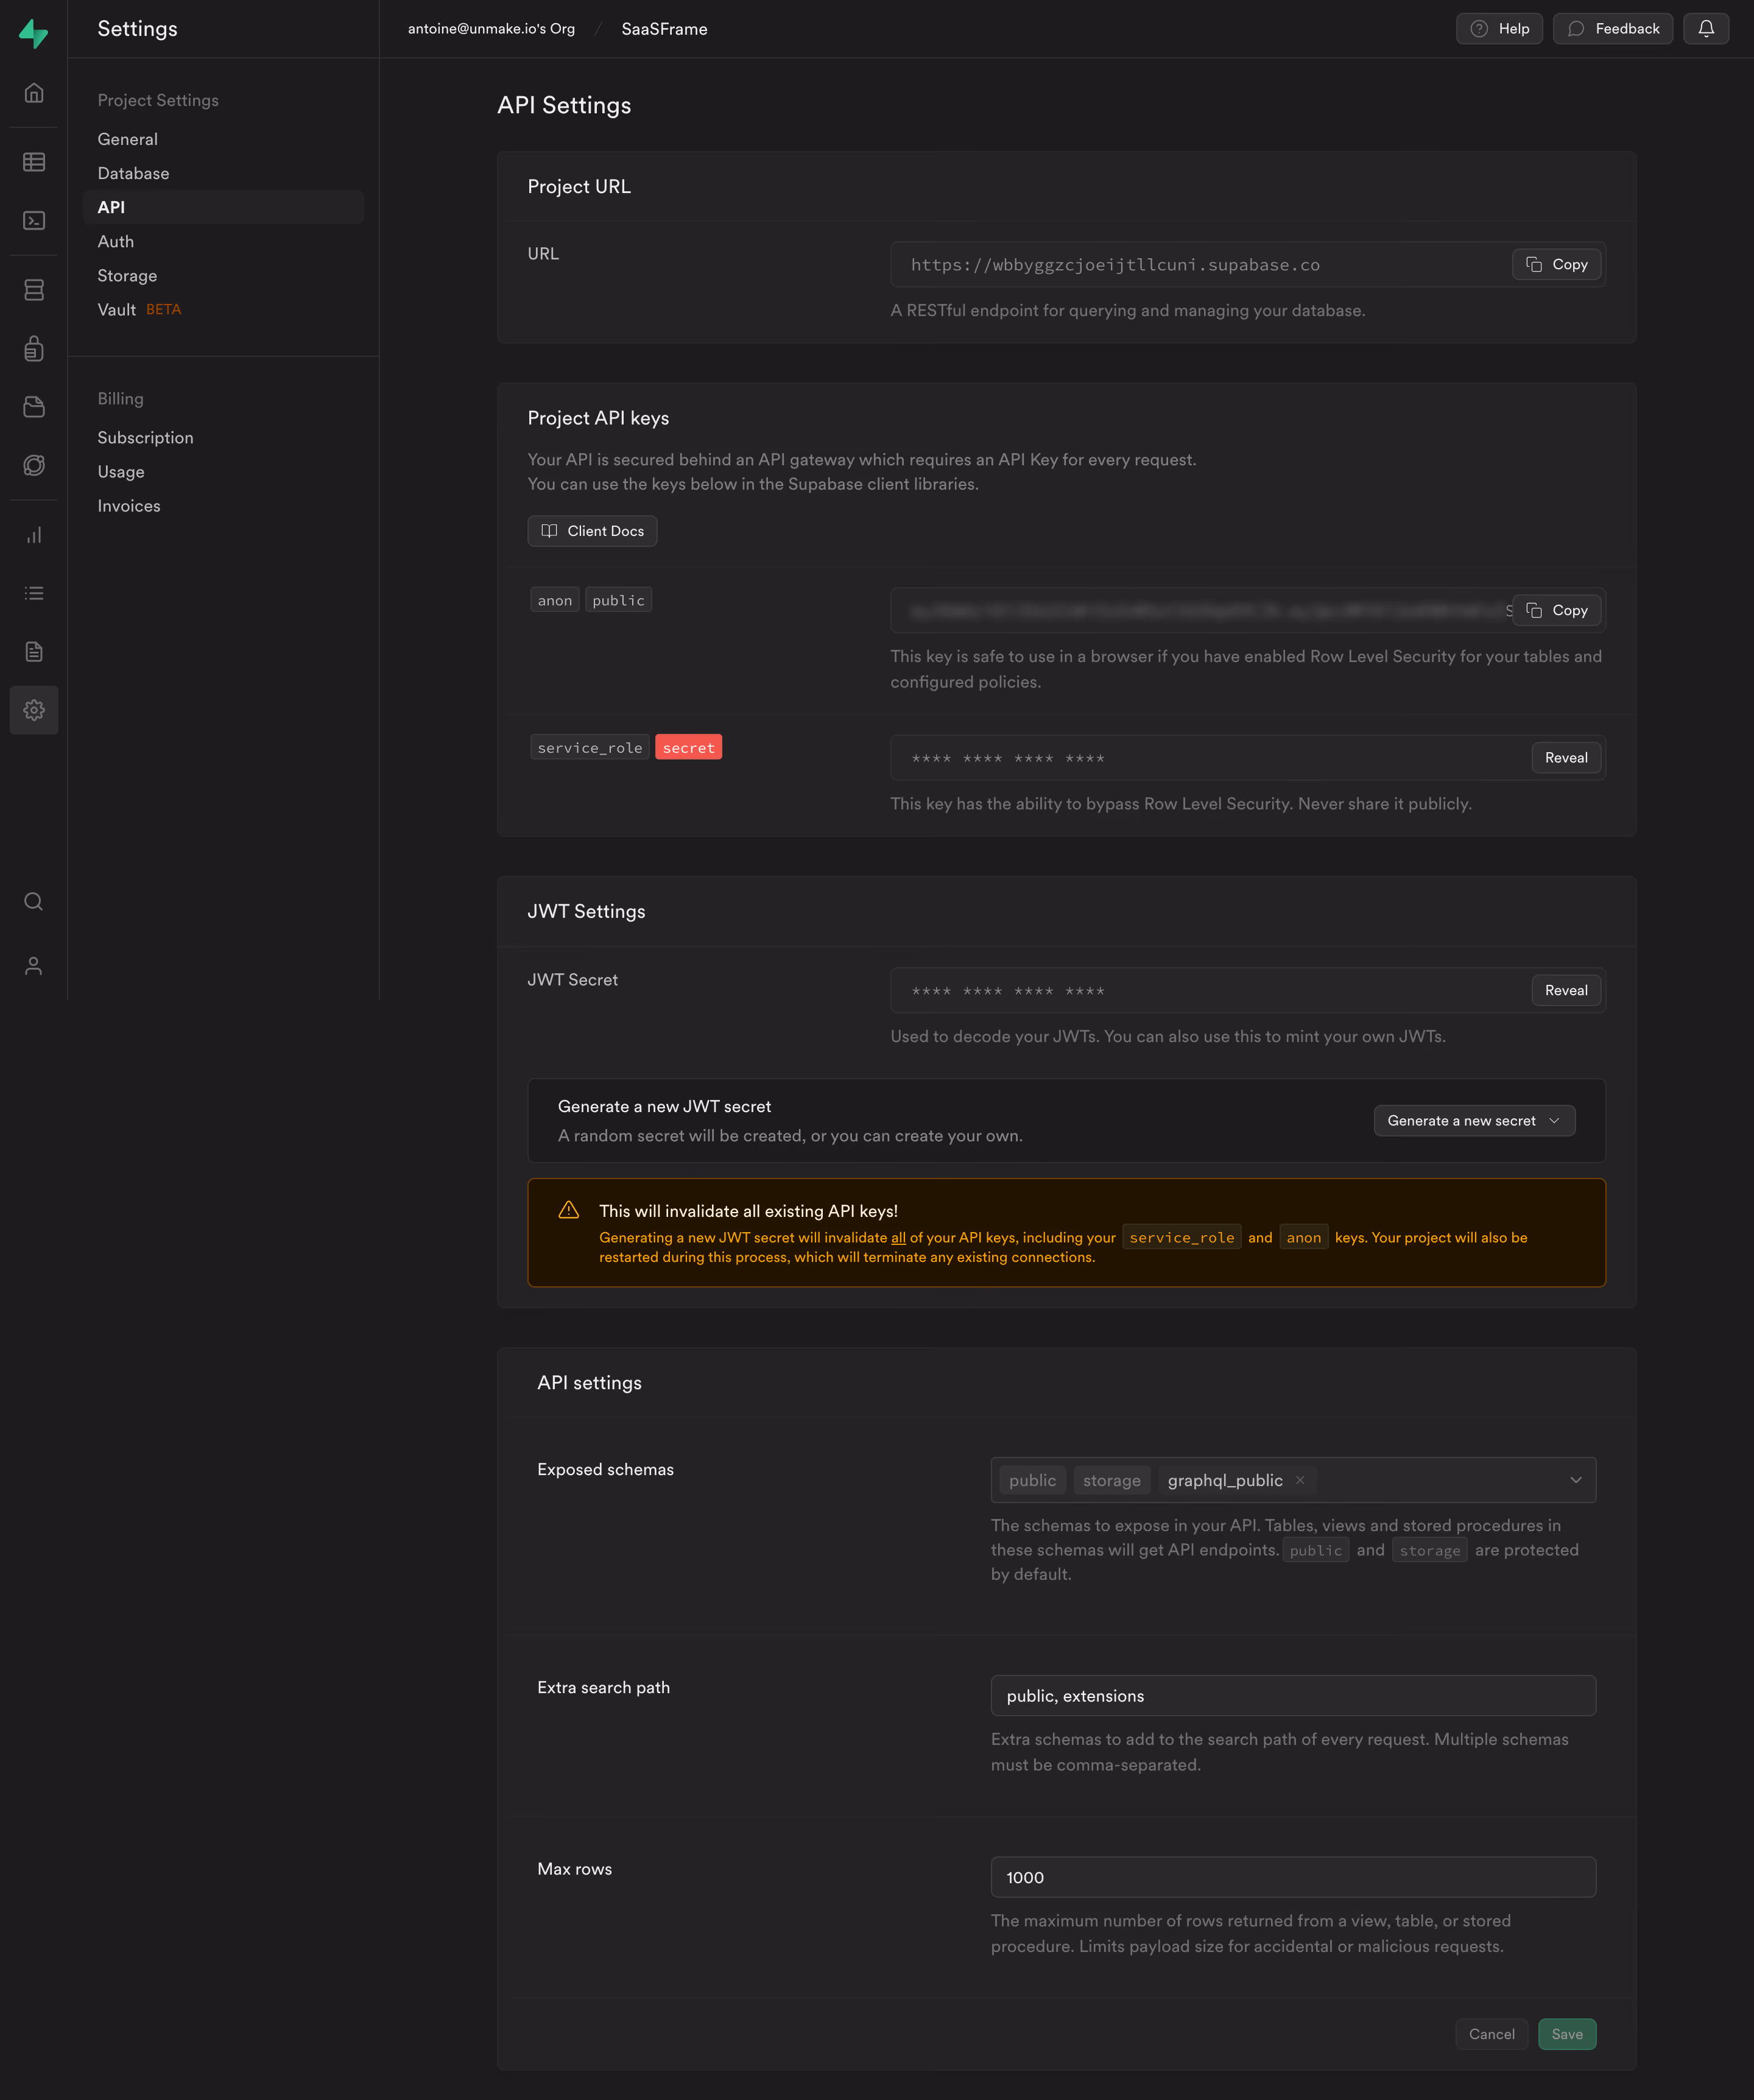Open the Storage bucket icon

coord(34,406)
